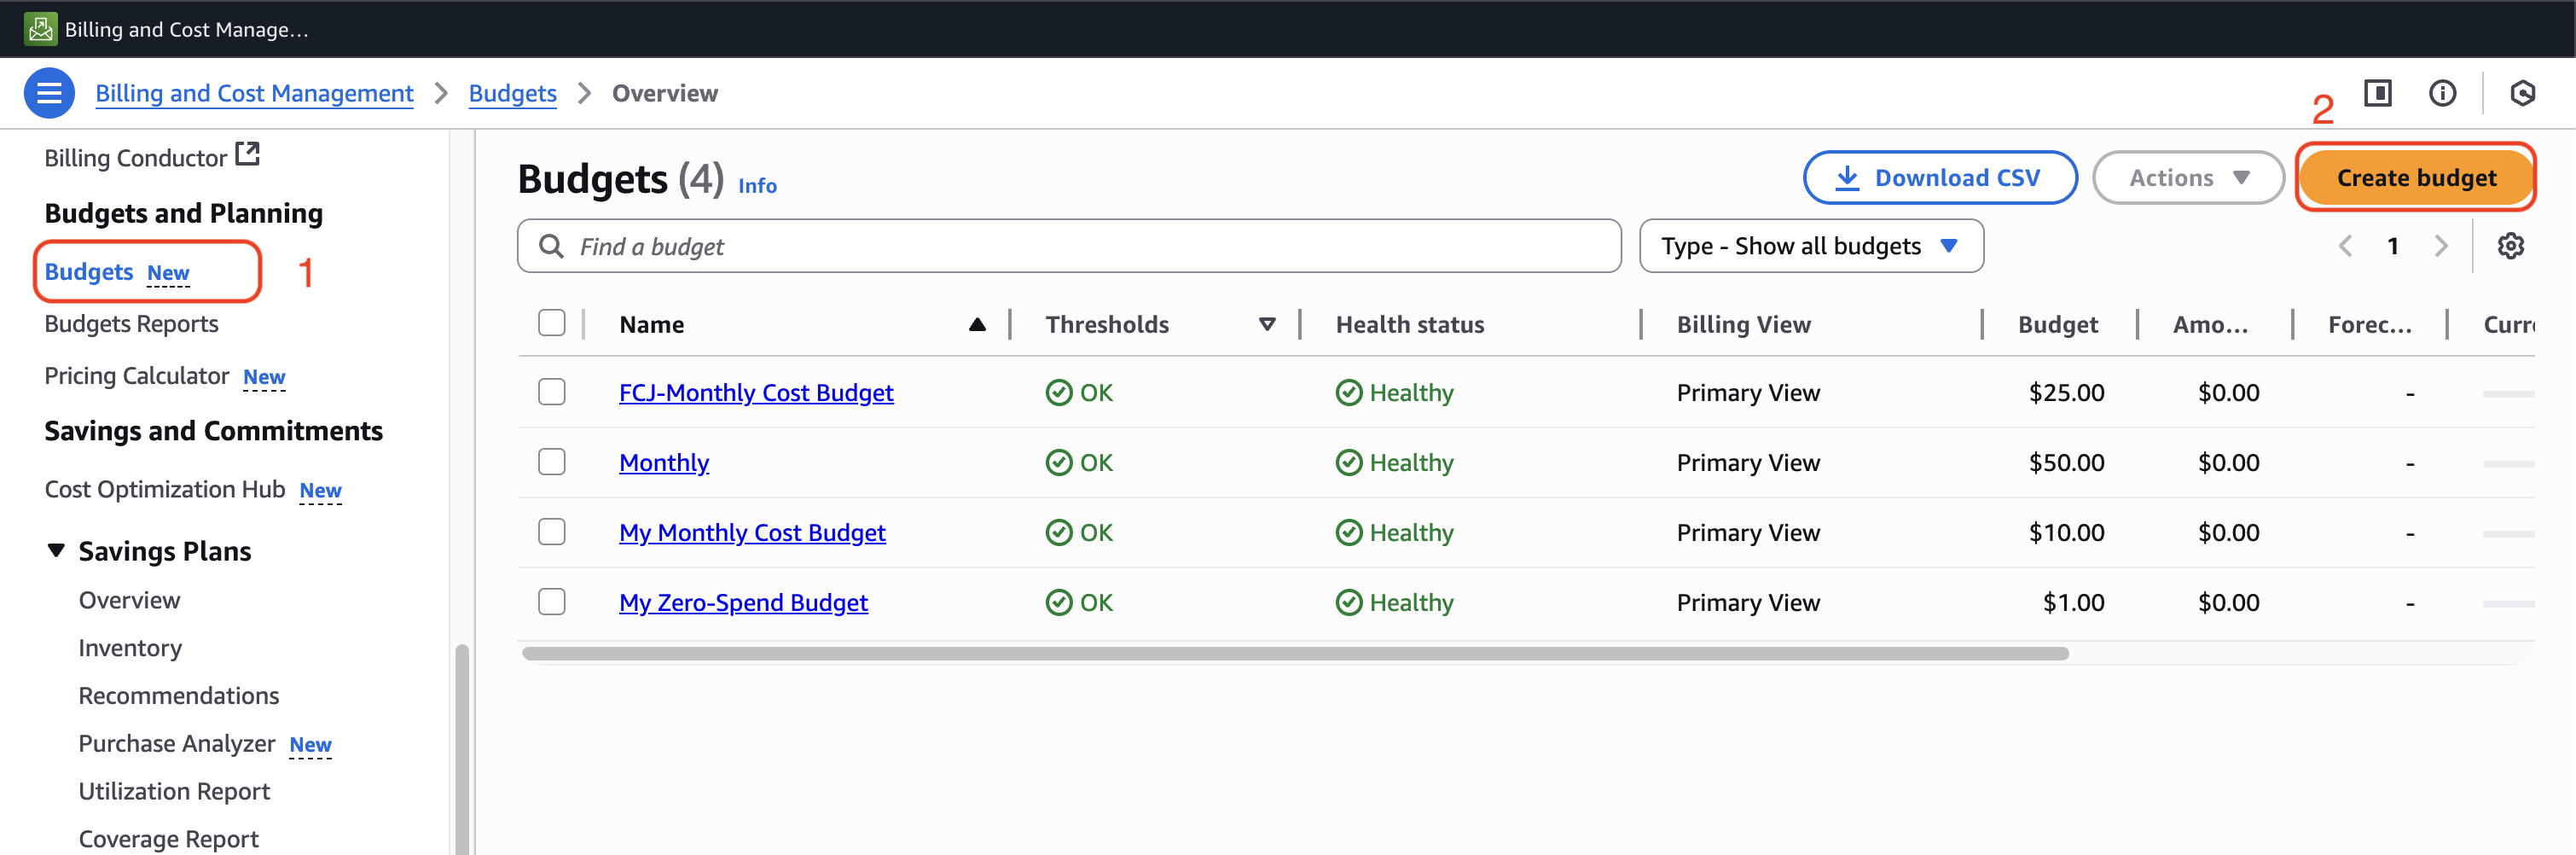Click the Billing and Cost Management service icon
The height and width of the screenshot is (855, 2576).
click(40, 29)
